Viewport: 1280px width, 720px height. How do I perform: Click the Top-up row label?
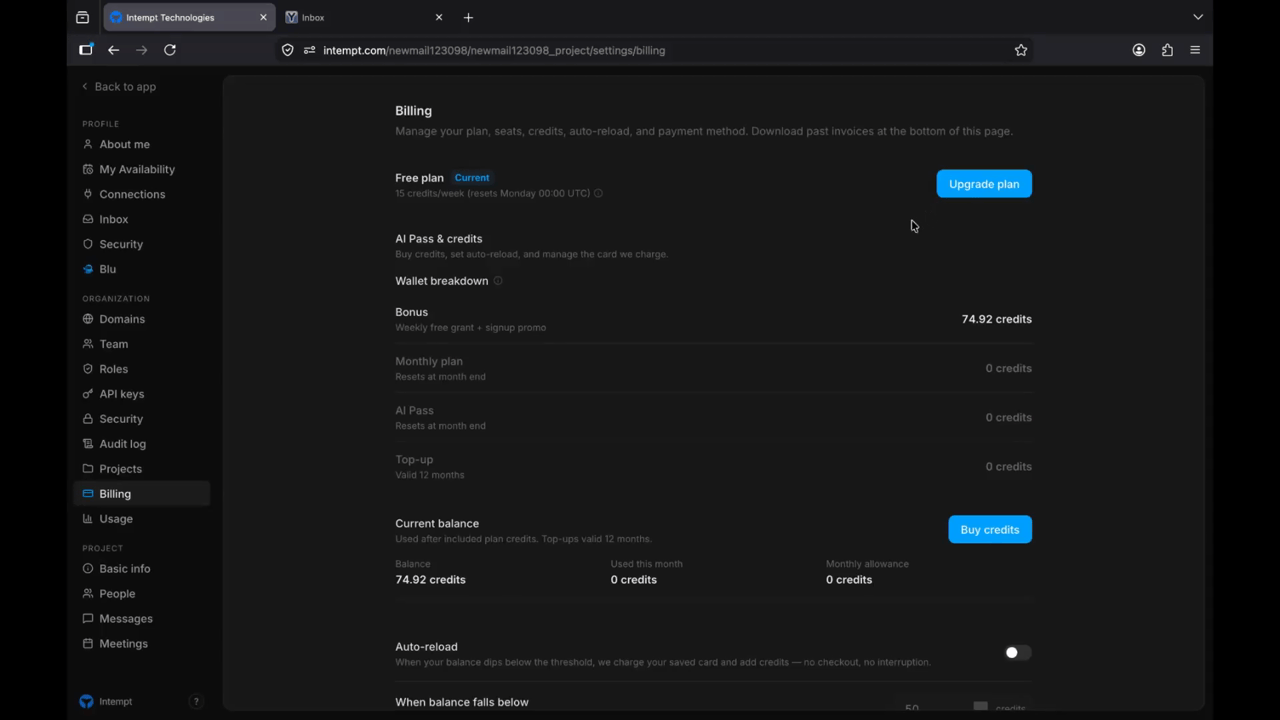414,459
